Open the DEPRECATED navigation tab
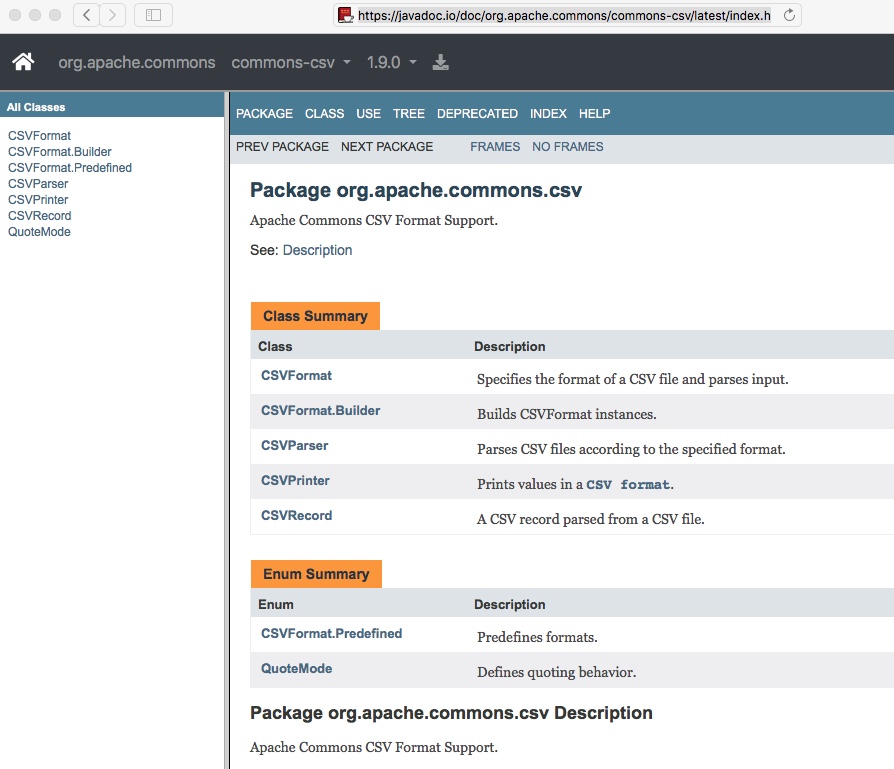 click(477, 113)
